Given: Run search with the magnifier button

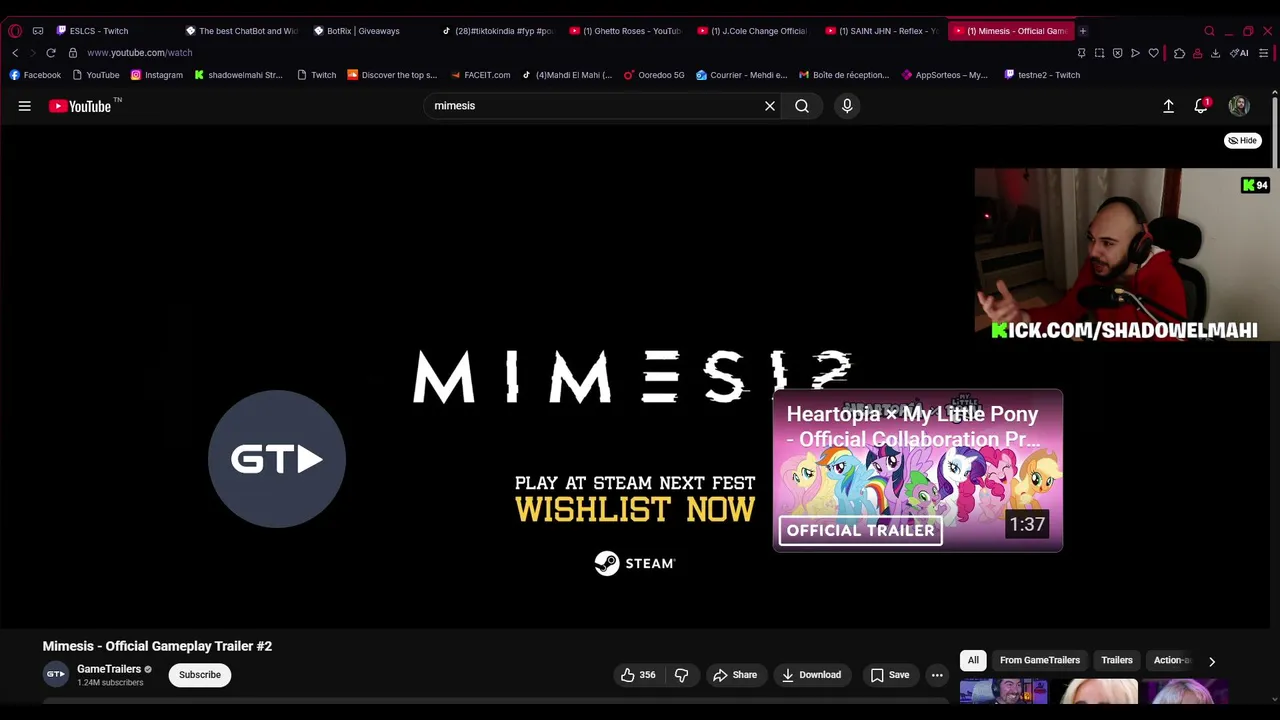Looking at the screenshot, I should coord(802,106).
